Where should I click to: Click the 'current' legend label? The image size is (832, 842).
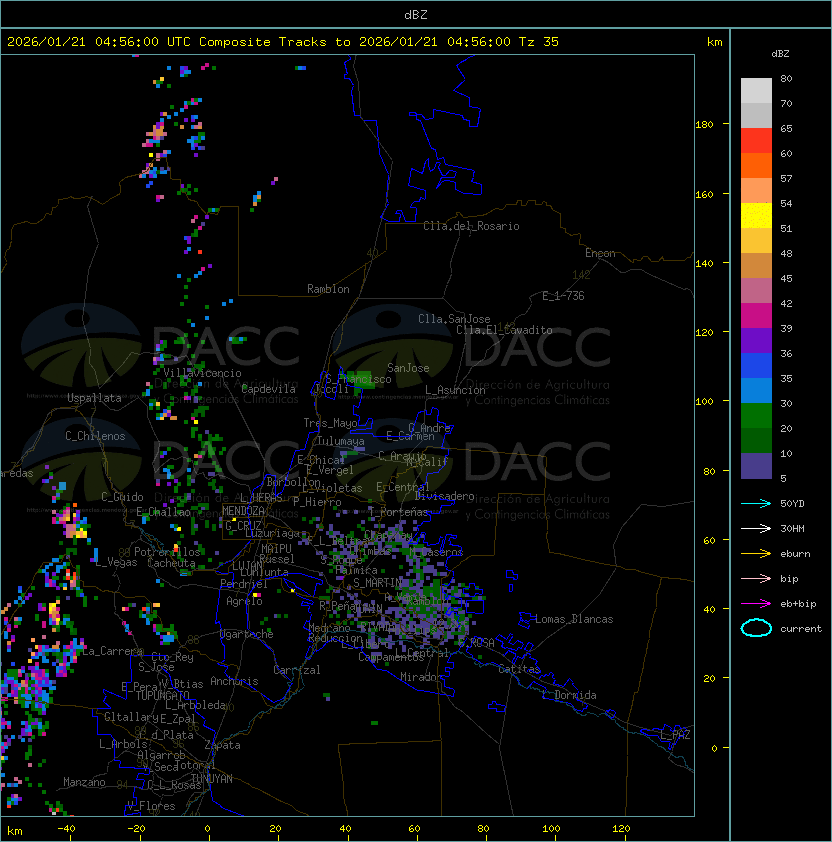(x=801, y=629)
